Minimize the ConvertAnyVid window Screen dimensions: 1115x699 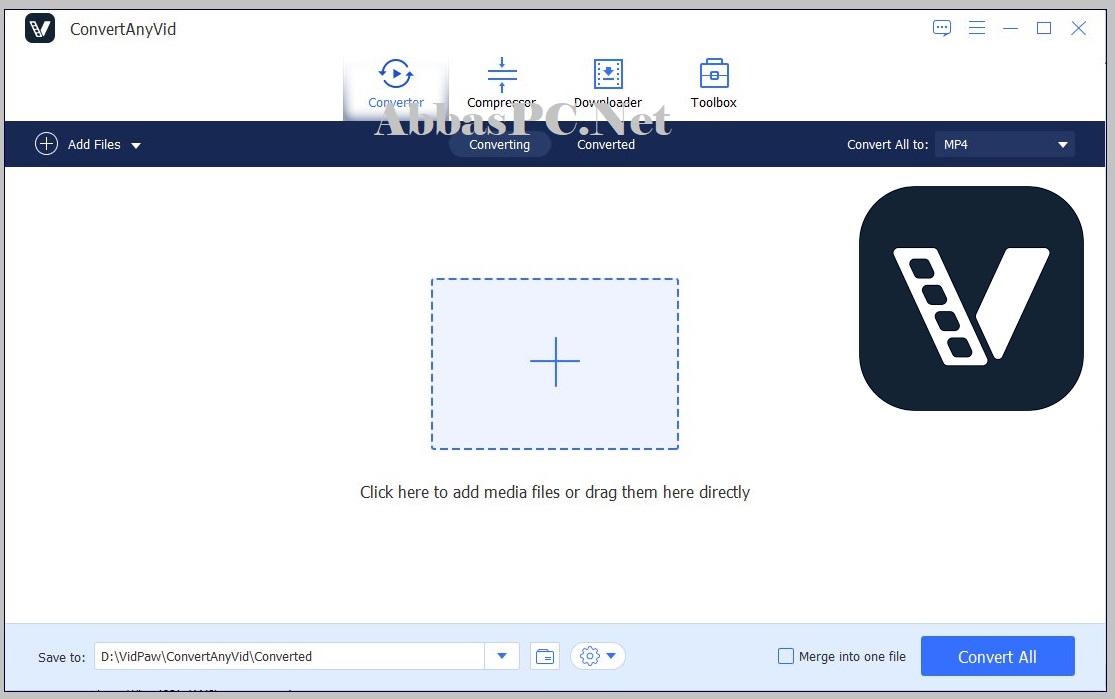click(1010, 28)
